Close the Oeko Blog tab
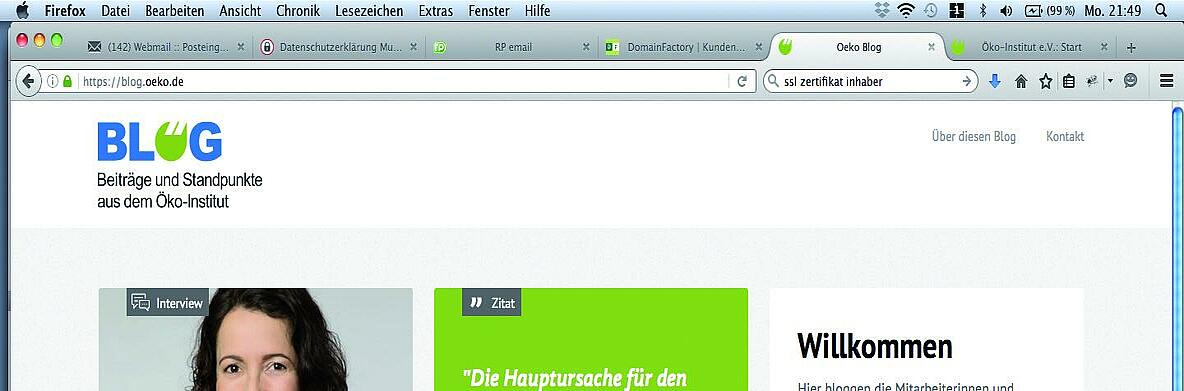Screen dimensions: 1184x391 [931, 47]
